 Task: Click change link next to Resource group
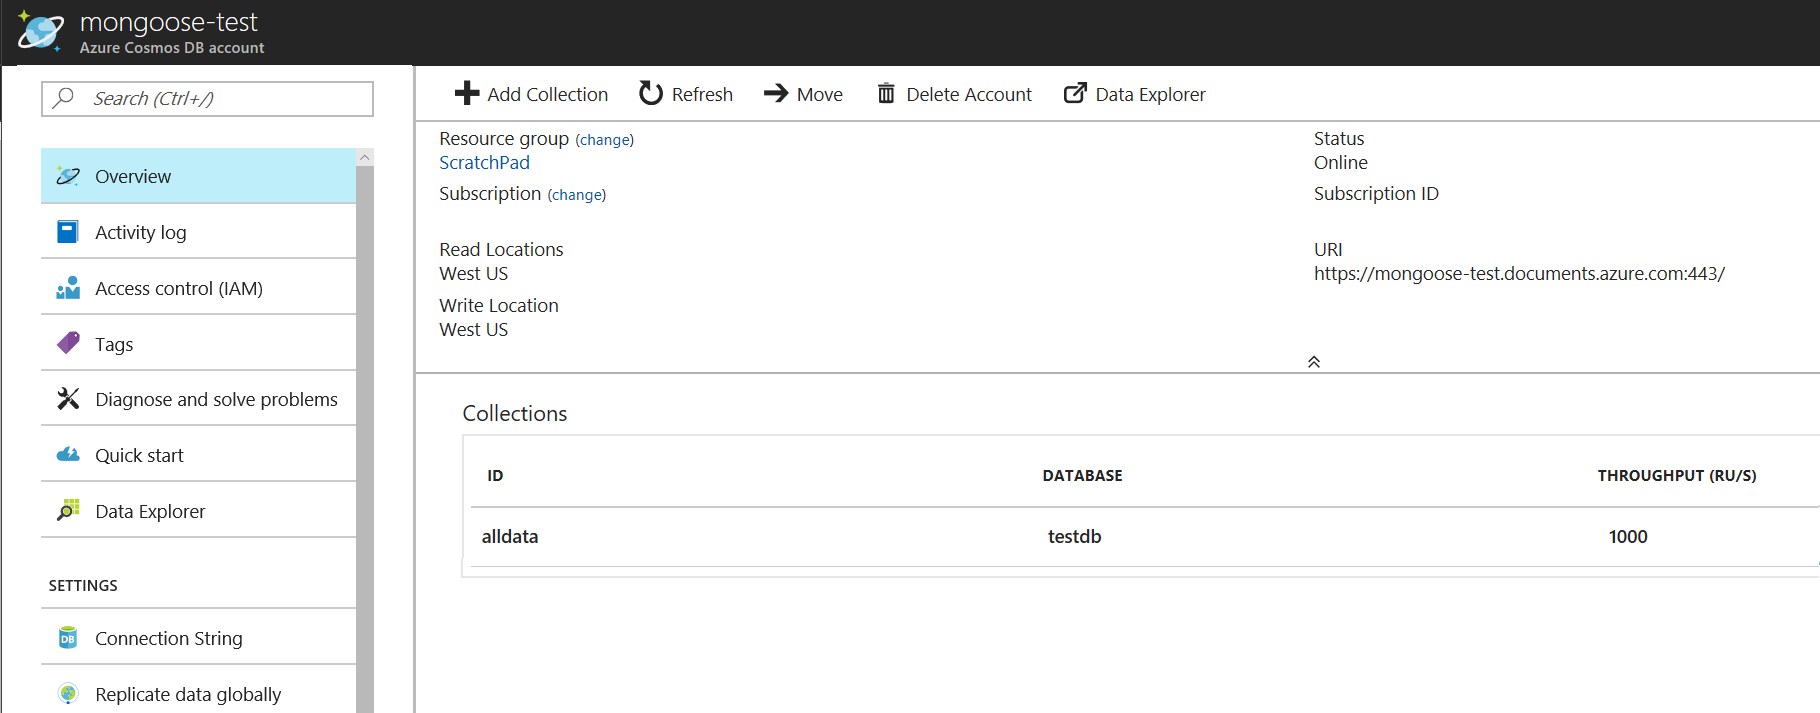[605, 140]
